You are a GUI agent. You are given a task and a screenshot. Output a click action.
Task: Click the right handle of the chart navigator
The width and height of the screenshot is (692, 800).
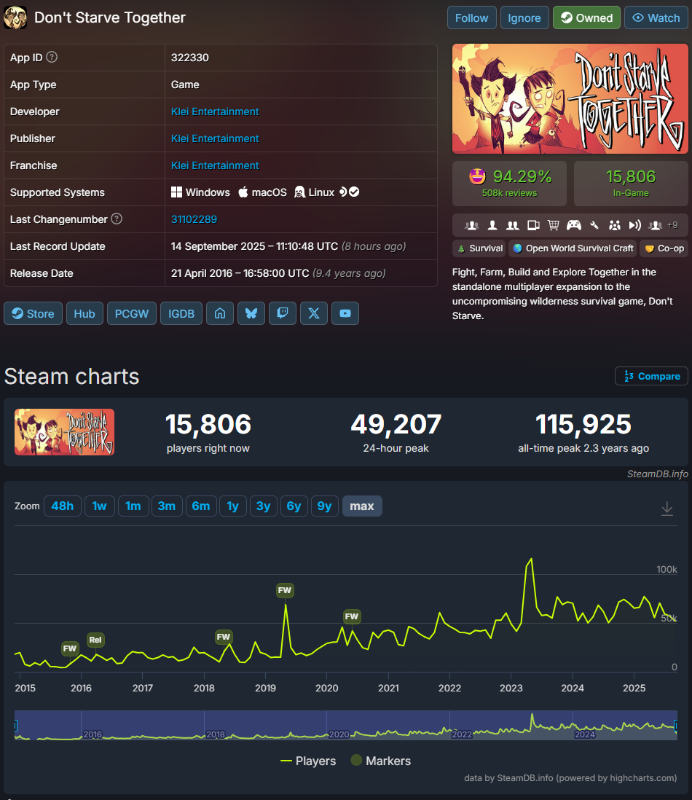click(676, 724)
